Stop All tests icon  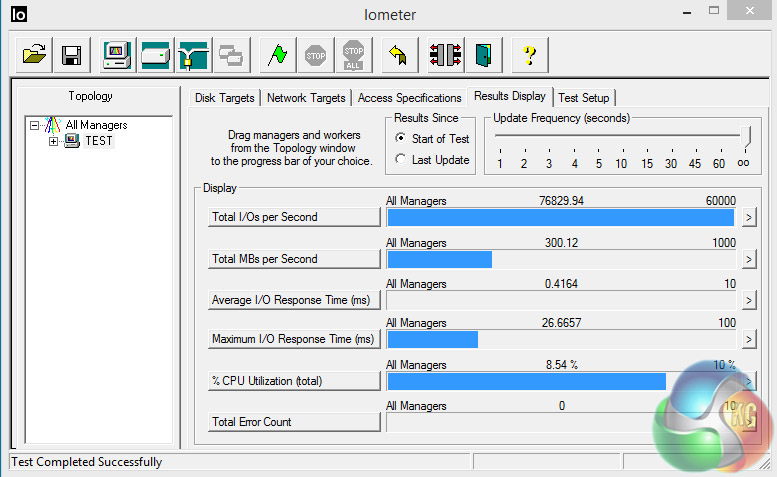(353, 55)
